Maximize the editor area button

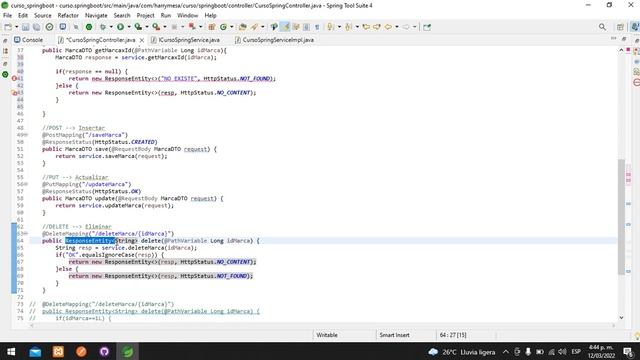[x=624, y=38]
